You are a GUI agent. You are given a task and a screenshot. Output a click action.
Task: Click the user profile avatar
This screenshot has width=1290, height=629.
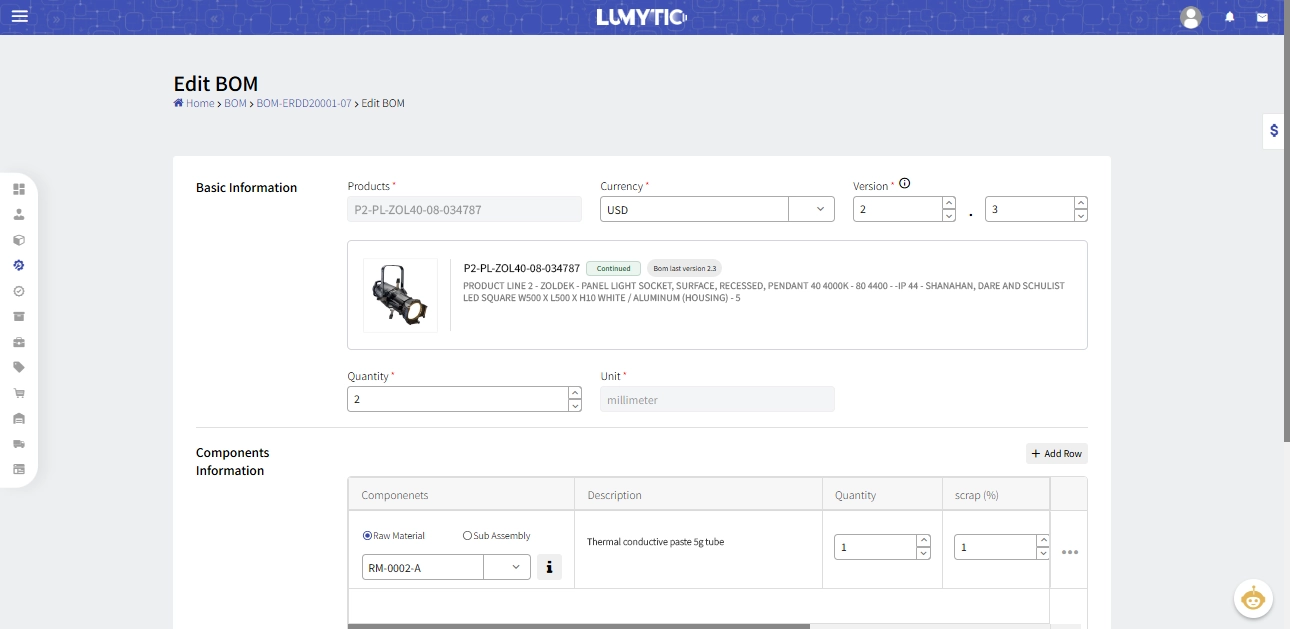(1190, 17)
